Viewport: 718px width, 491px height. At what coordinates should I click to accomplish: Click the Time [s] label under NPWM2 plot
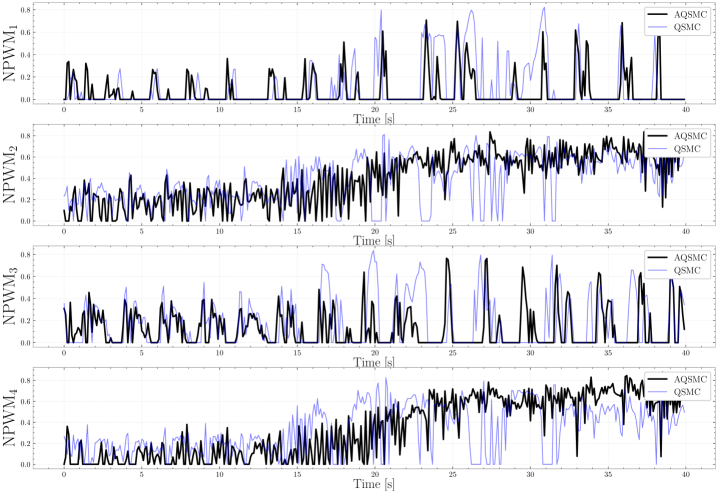373,240
